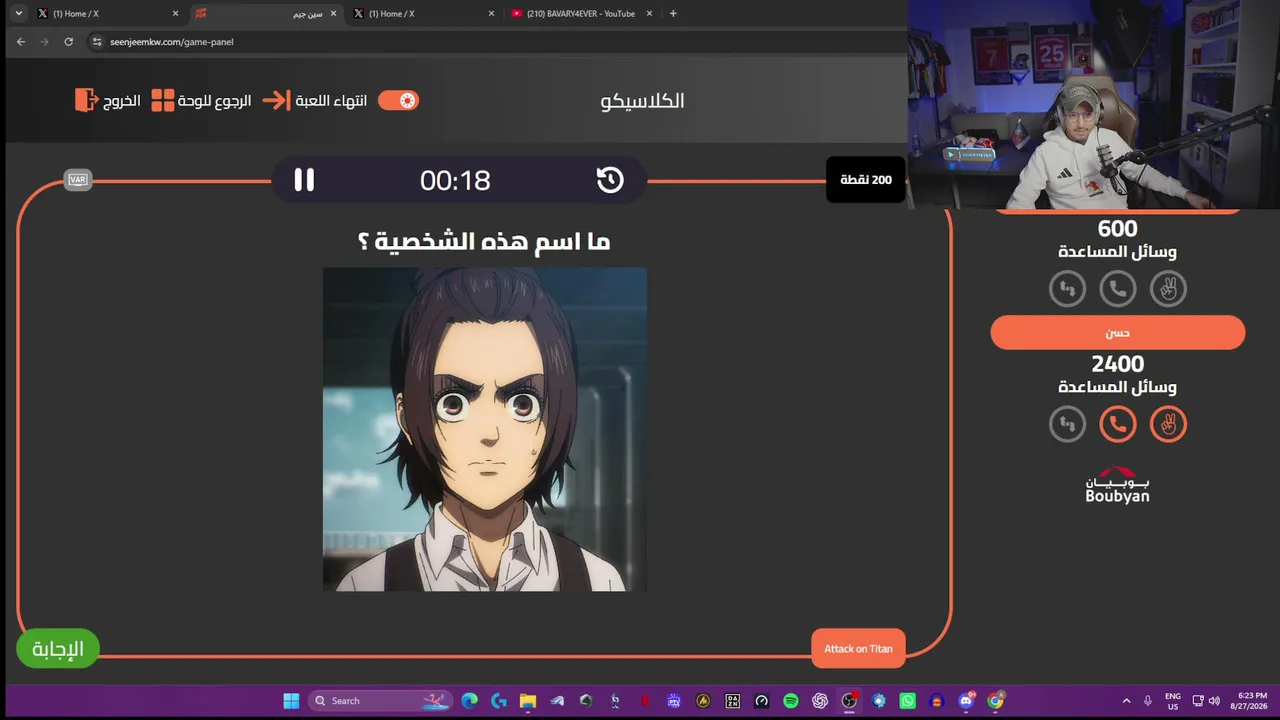Close the BAVARY4EVER YouTube tab

tap(649, 14)
